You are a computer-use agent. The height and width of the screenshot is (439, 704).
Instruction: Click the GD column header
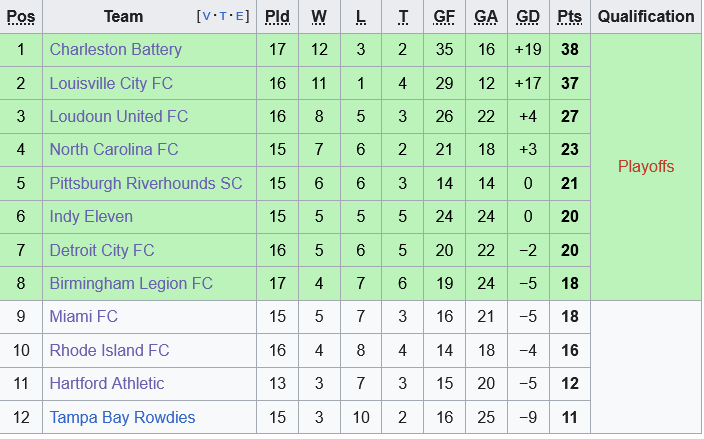[x=528, y=17]
